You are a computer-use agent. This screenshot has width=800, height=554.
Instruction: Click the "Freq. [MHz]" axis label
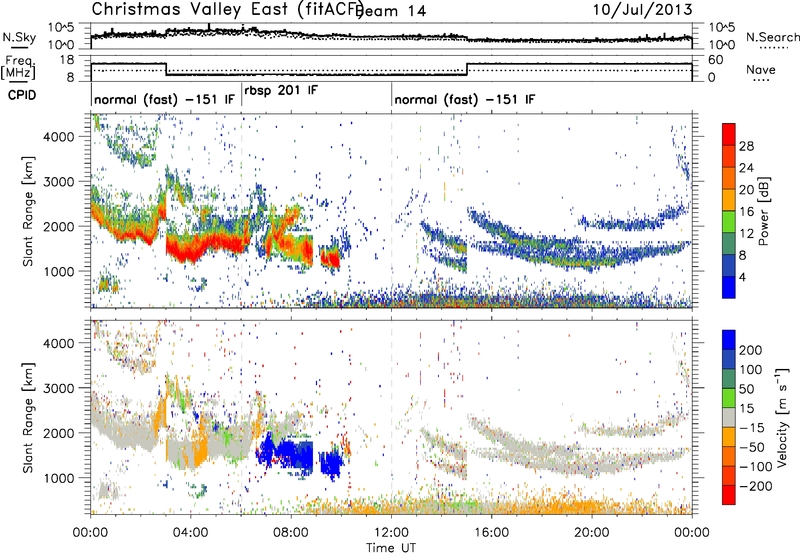19,68
